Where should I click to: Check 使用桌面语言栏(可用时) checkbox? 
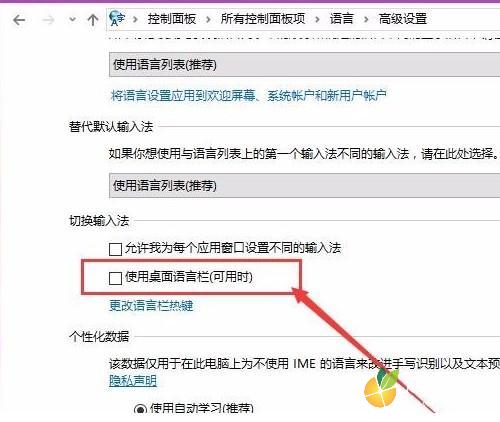pos(115,278)
